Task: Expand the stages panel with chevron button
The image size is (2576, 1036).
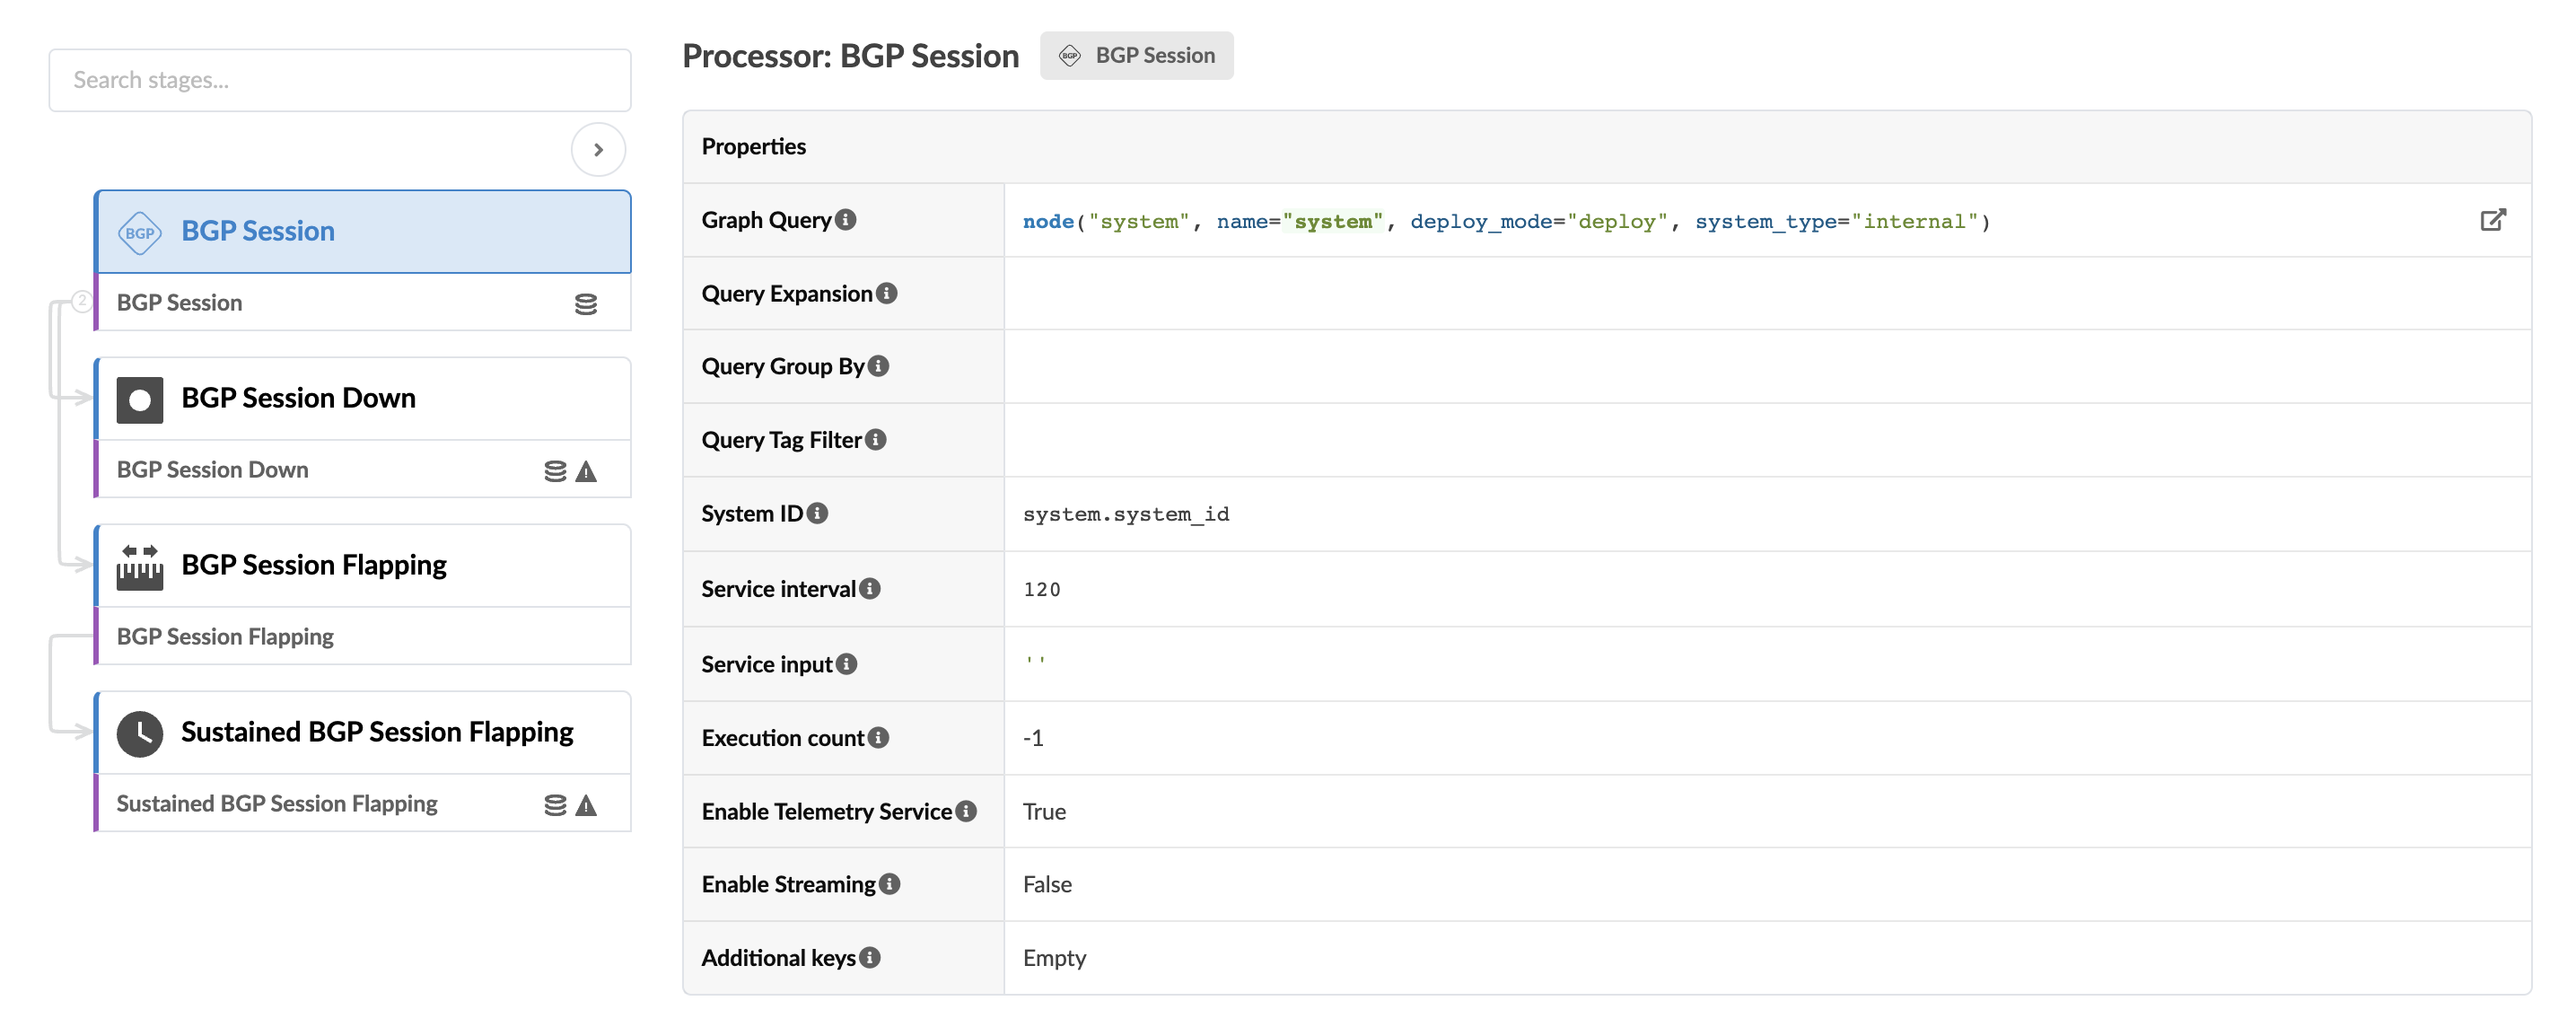Action: click(598, 150)
